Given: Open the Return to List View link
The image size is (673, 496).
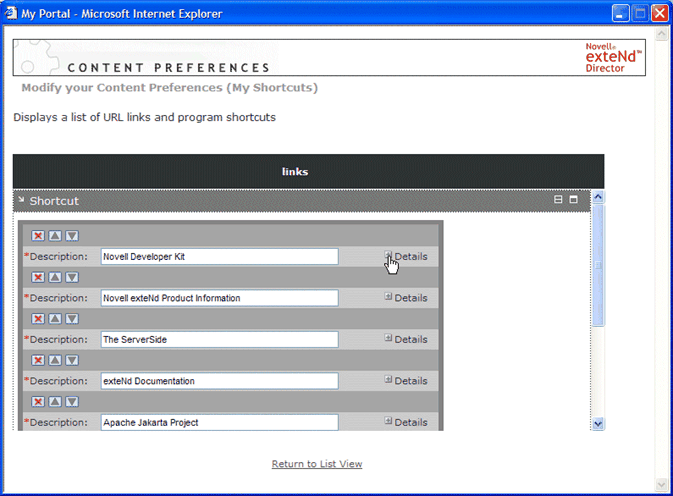Looking at the screenshot, I should pos(317,464).
